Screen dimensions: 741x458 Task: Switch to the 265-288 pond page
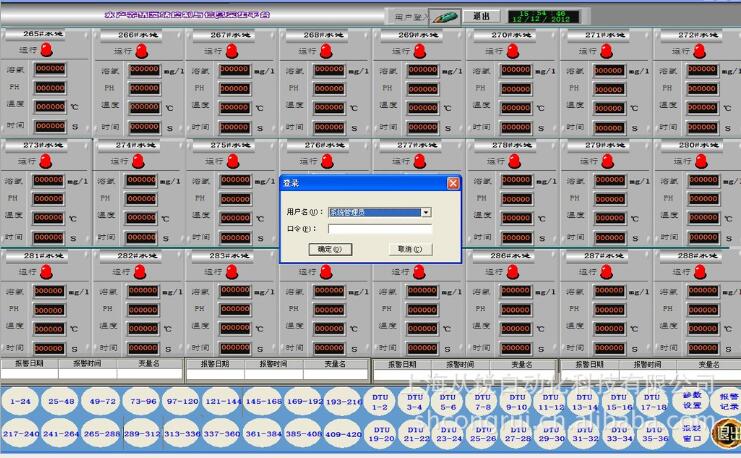click(x=102, y=434)
